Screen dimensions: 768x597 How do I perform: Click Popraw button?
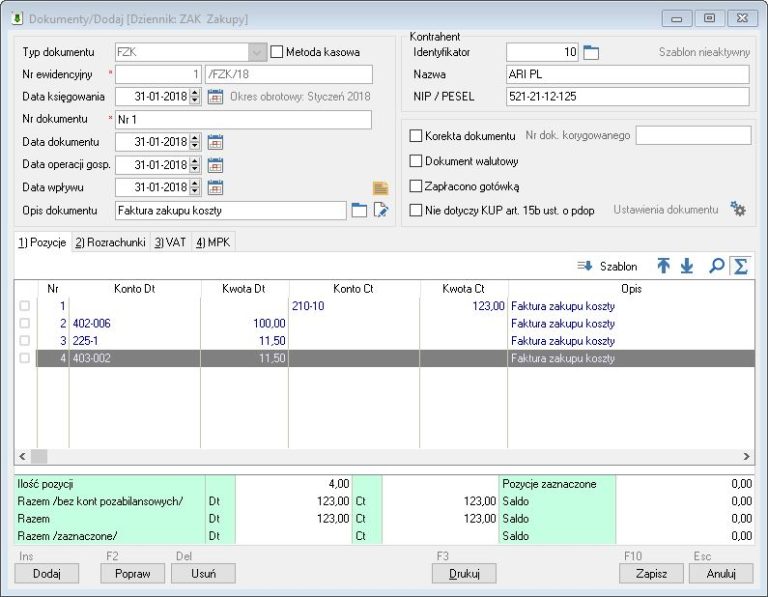tap(132, 573)
